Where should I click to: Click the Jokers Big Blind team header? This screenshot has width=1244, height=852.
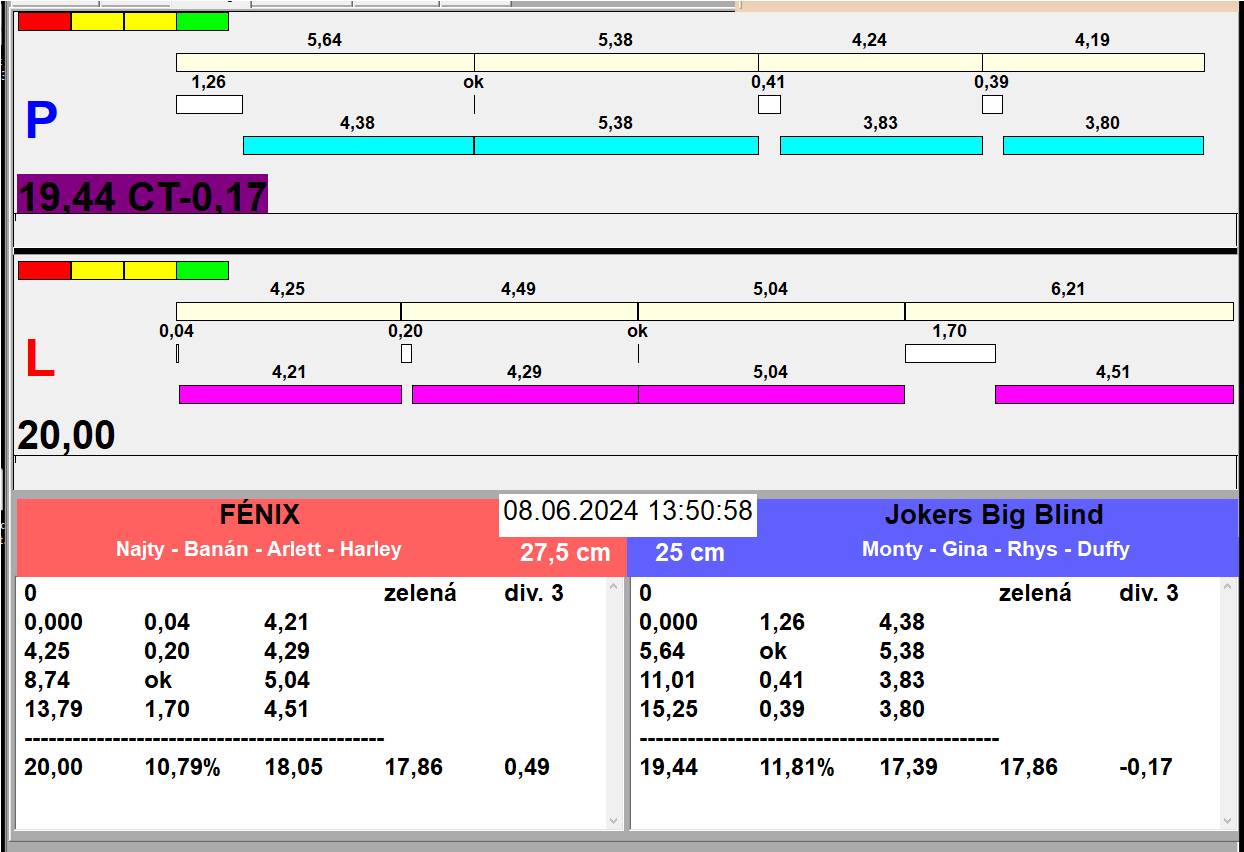(x=994, y=516)
